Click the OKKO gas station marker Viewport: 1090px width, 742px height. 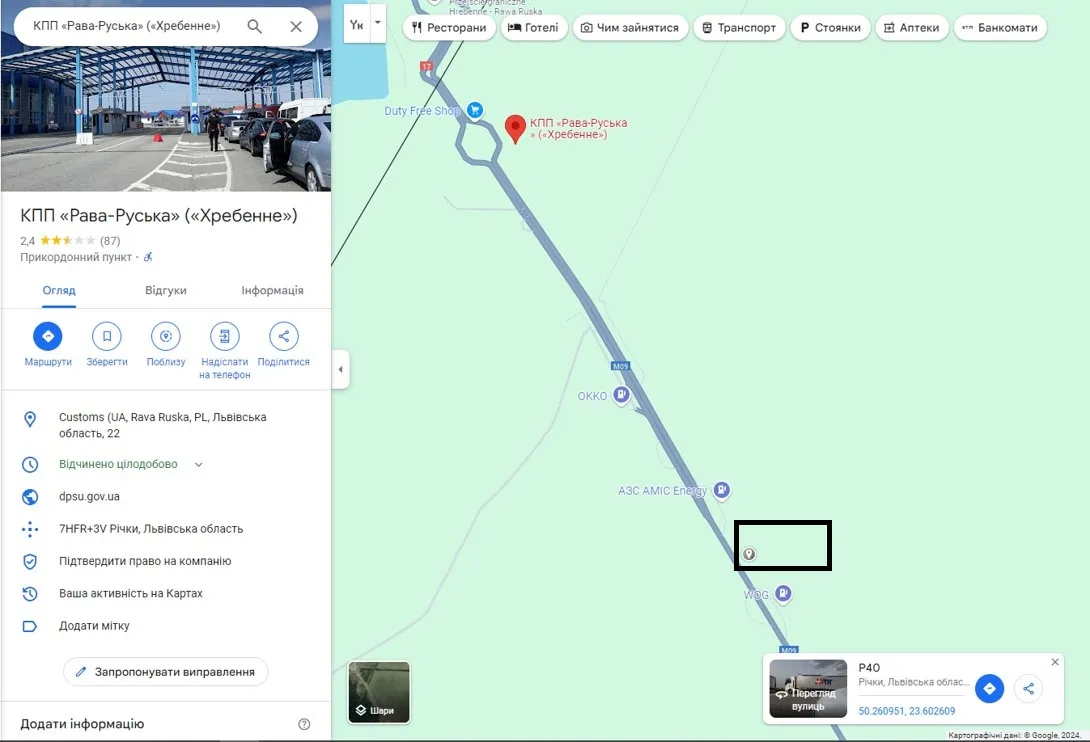[x=621, y=395]
